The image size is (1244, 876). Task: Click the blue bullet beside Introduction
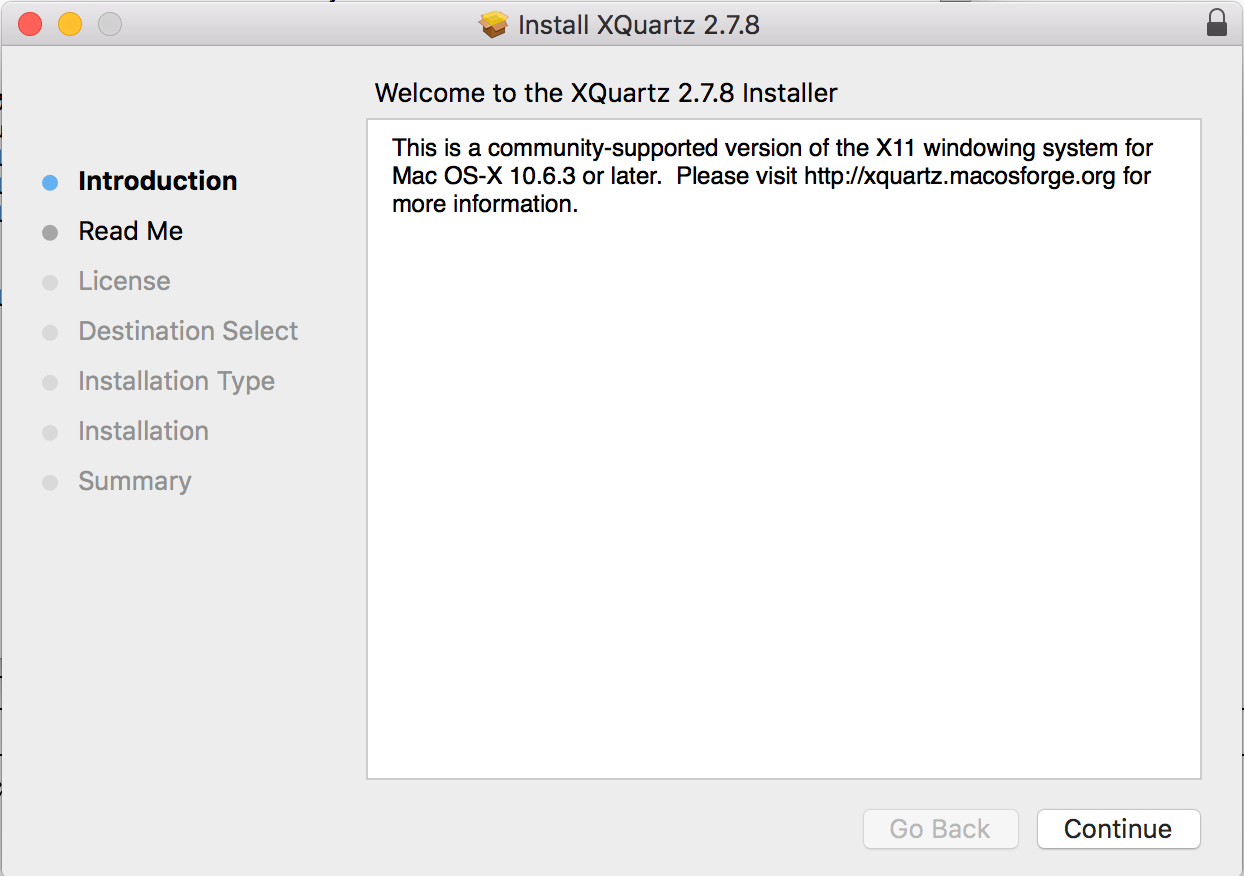50,182
